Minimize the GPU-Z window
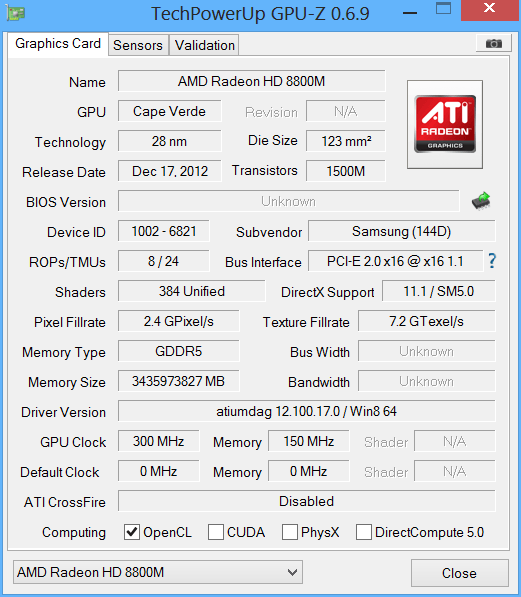521x597 pixels. tap(410, 13)
